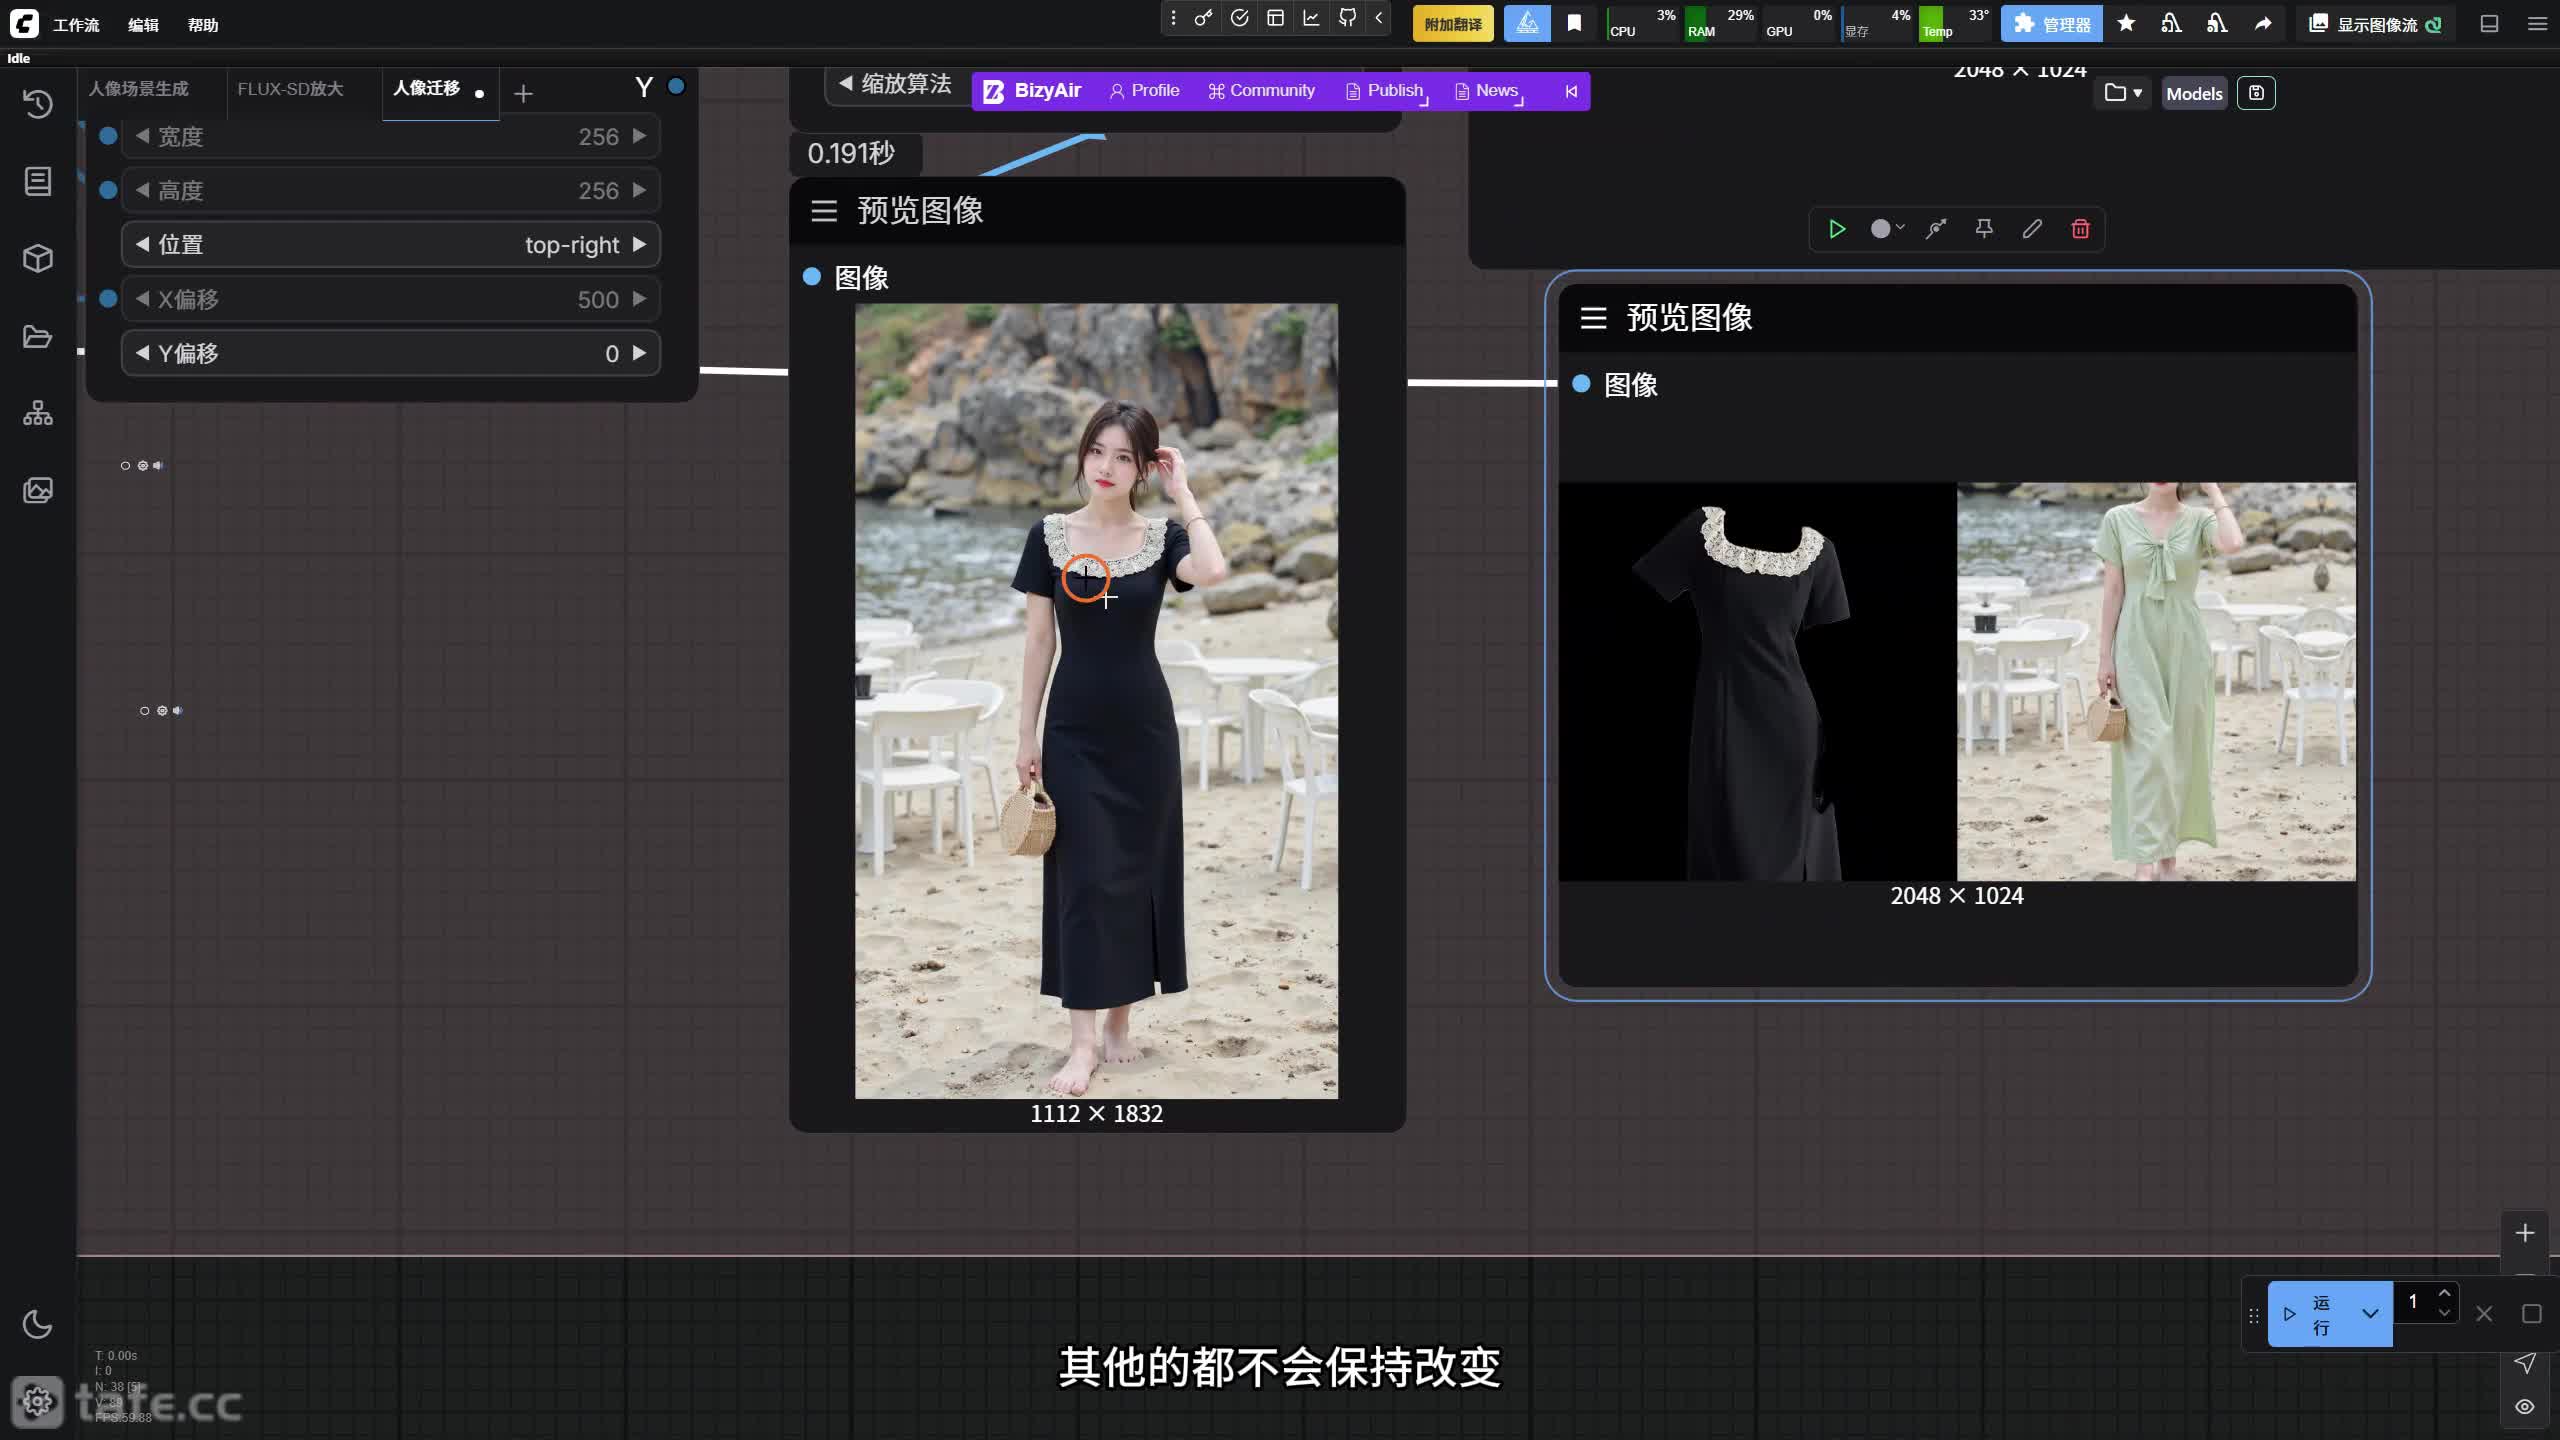
Task: Click the woman in black dress preview image
Action: point(1096,701)
